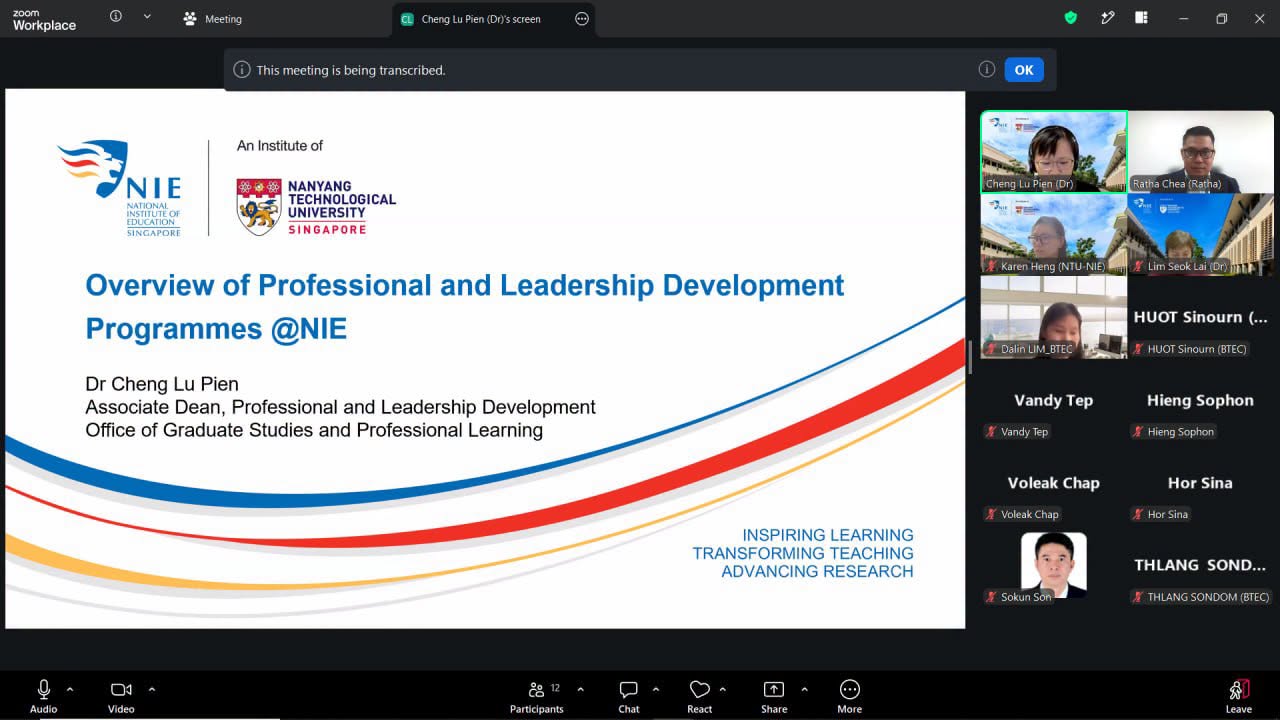This screenshot has height=720, width=1280.
Task: Expand the Participants options chevron
Action: click(x=580, y=689)
